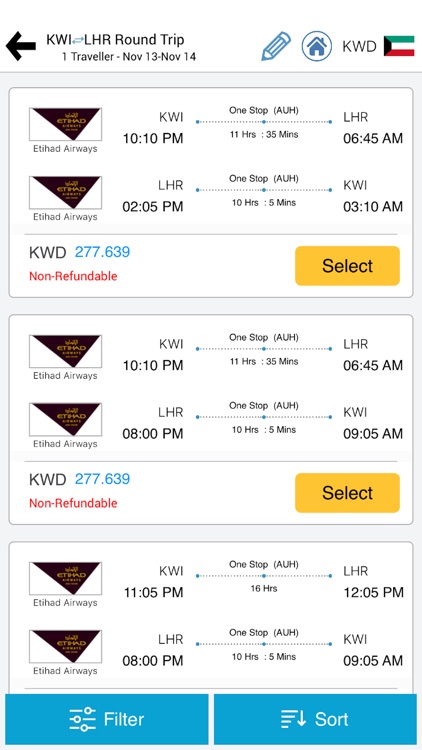Go home via the house icon
The width and height of the screenshot is (422, 750).
[x=317, y=46]
